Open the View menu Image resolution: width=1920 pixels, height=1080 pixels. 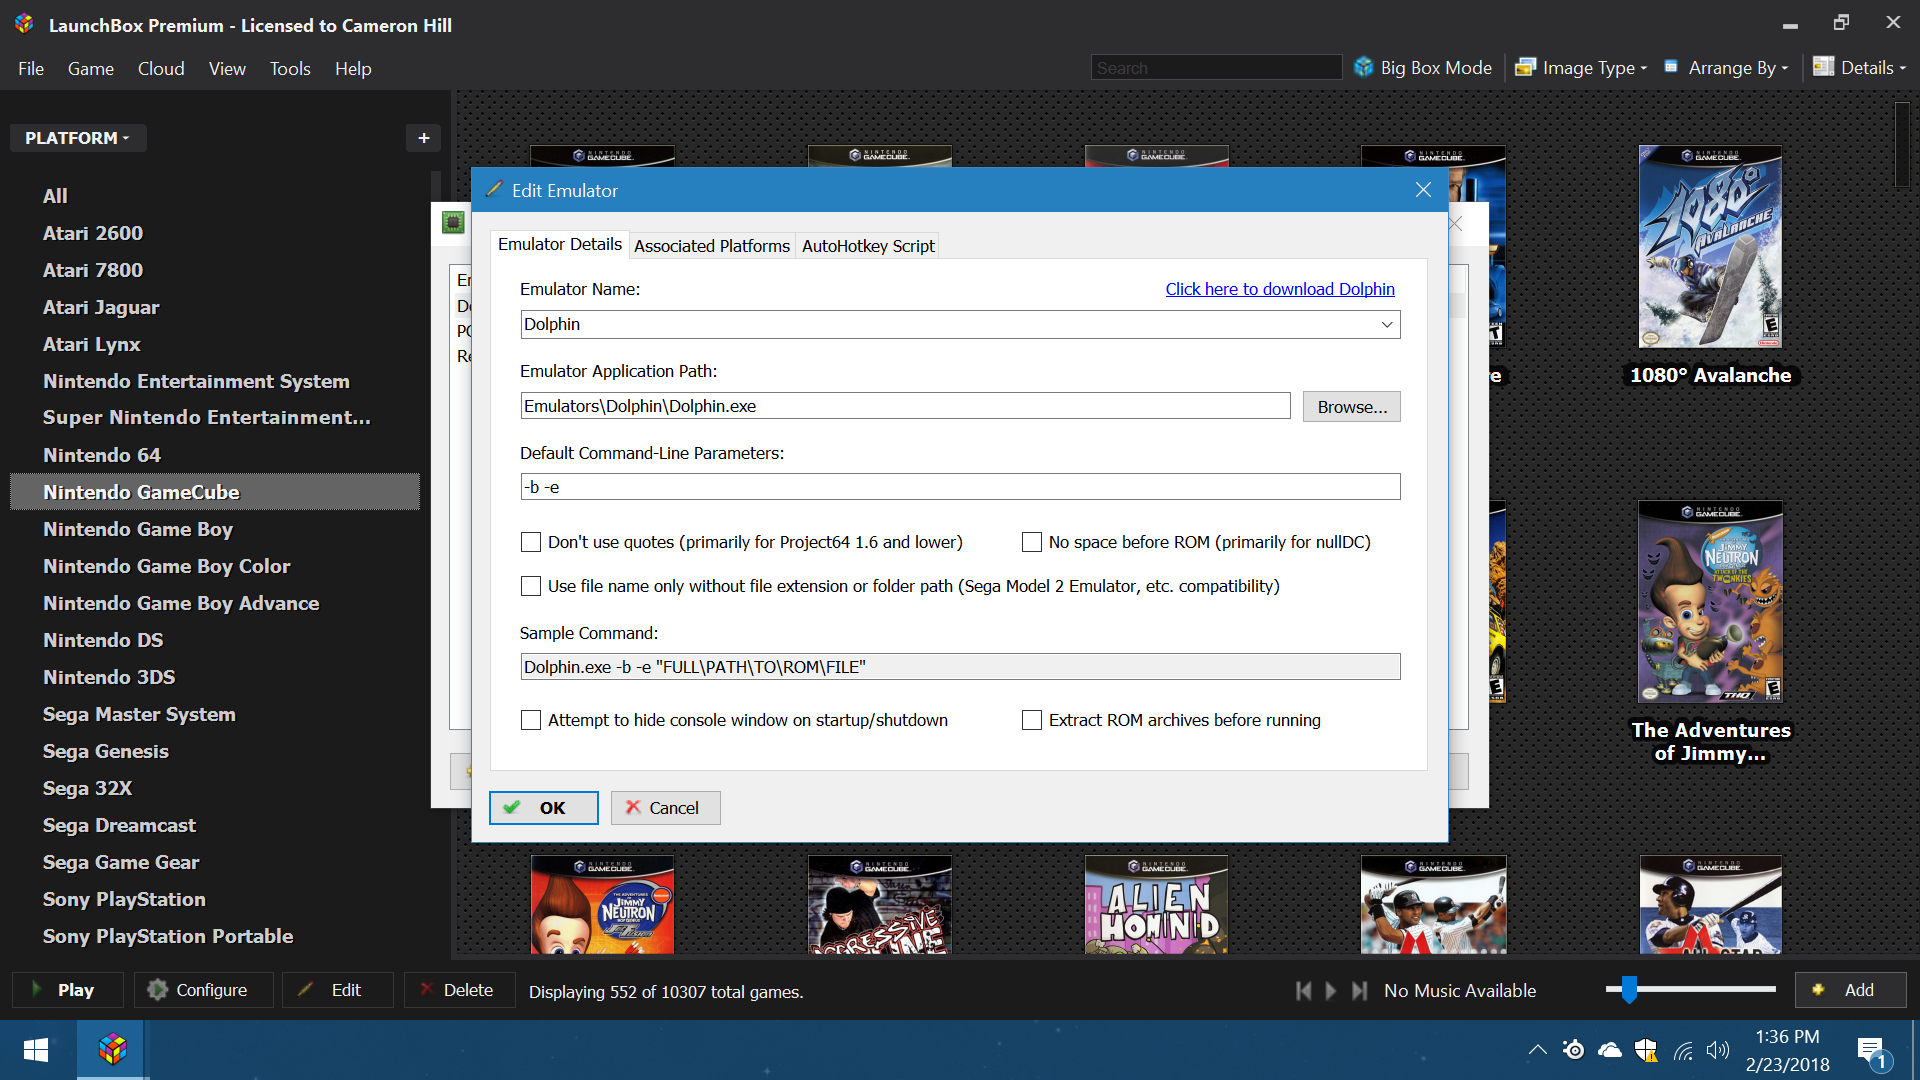227,69
